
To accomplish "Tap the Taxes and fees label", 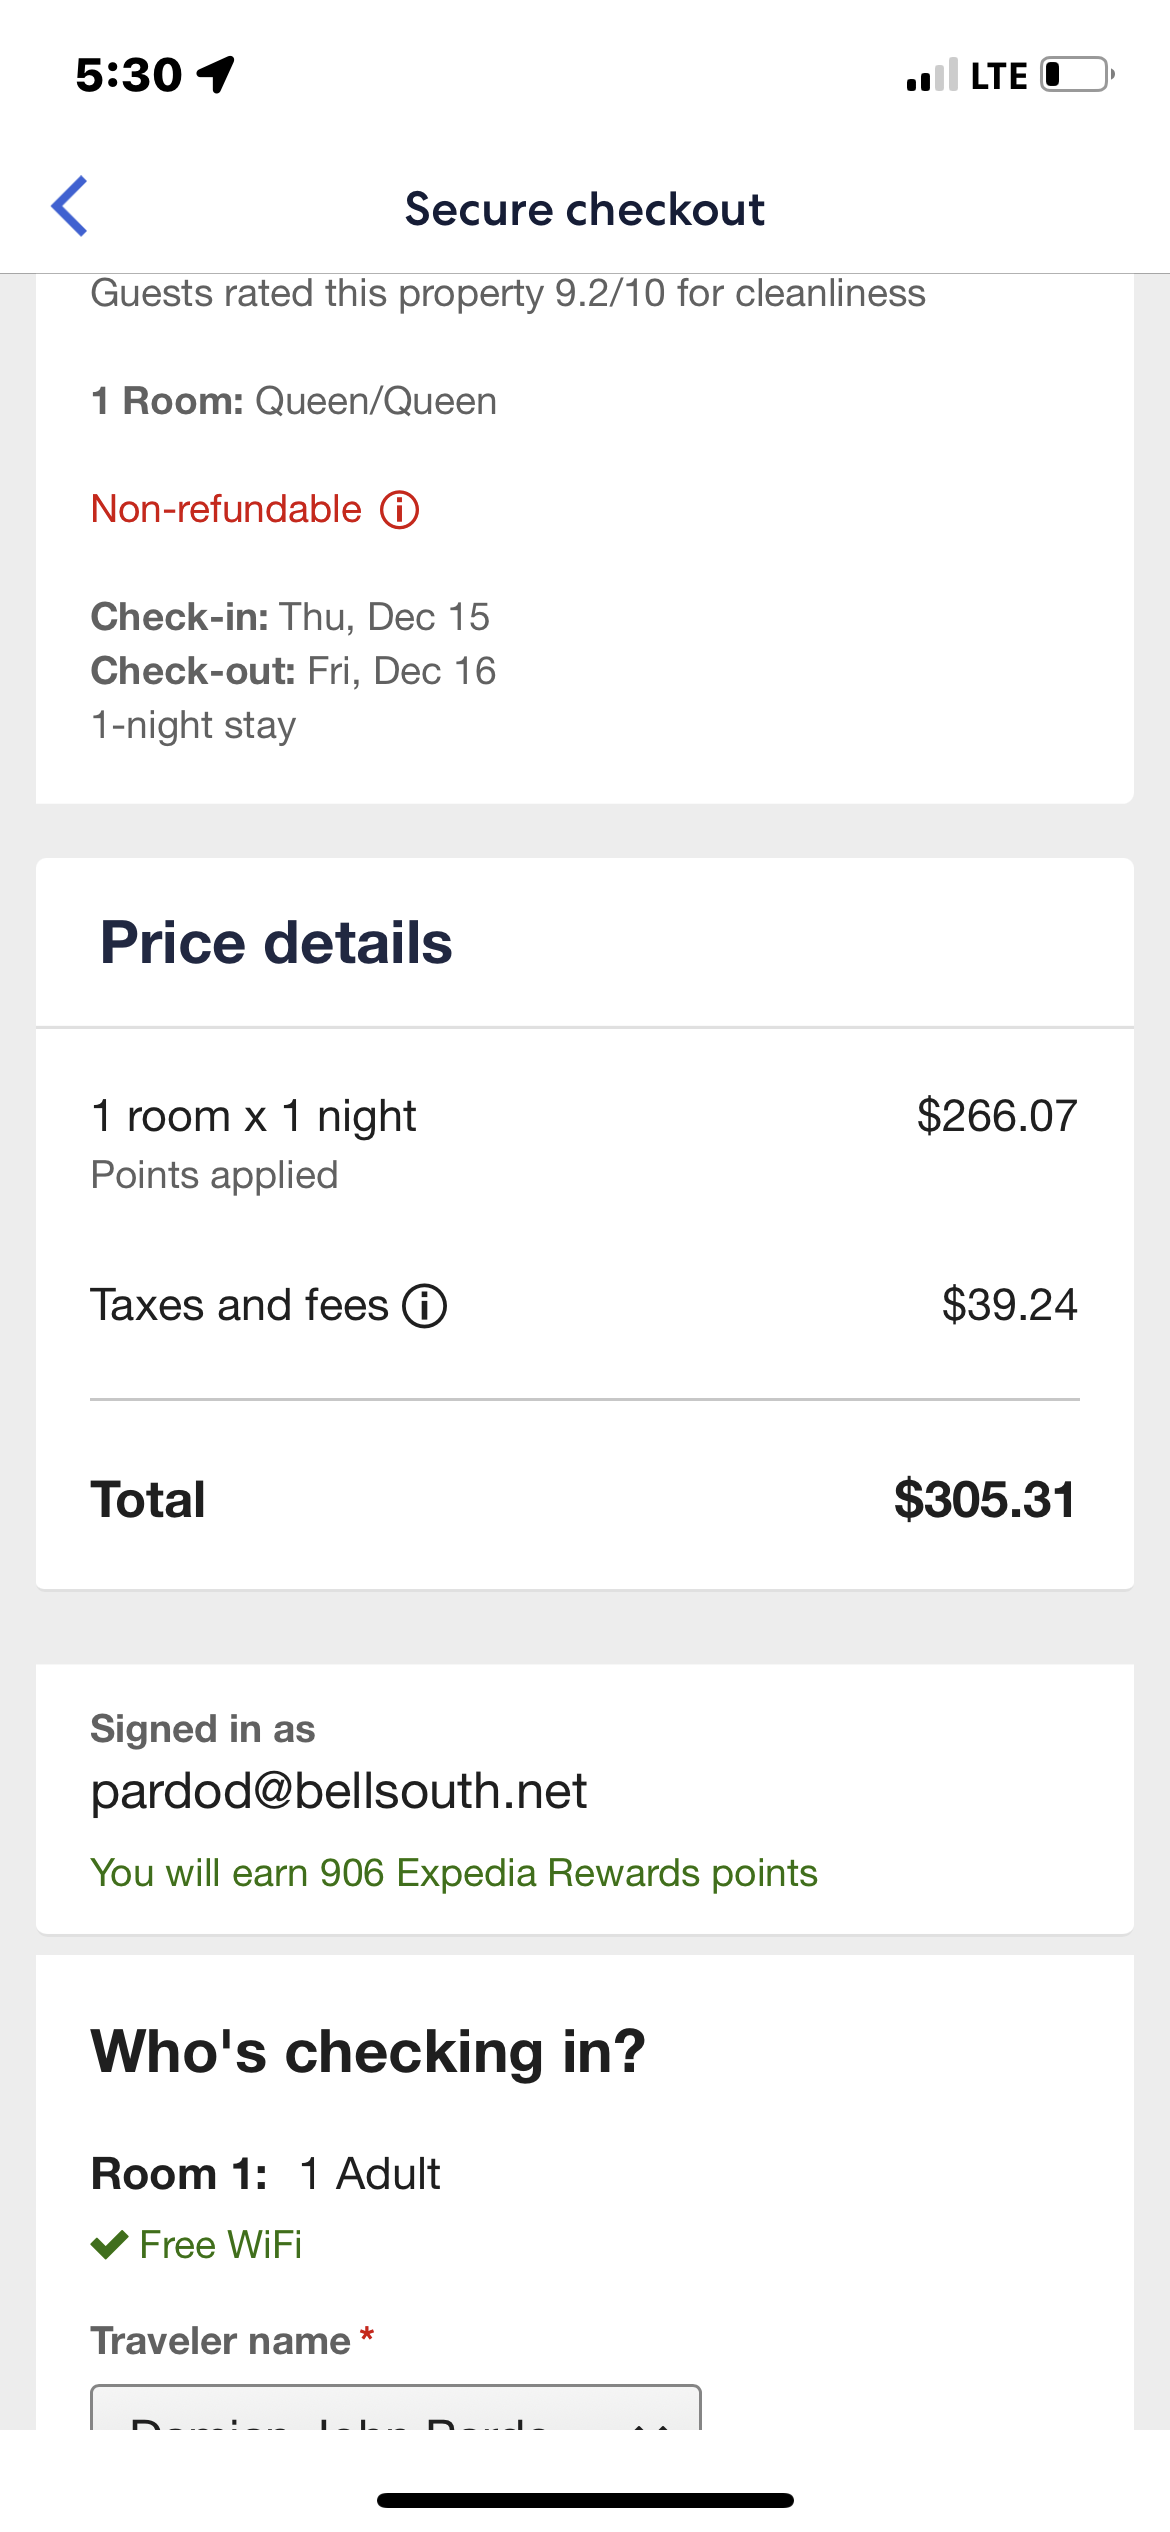I will click(239, 1306).
